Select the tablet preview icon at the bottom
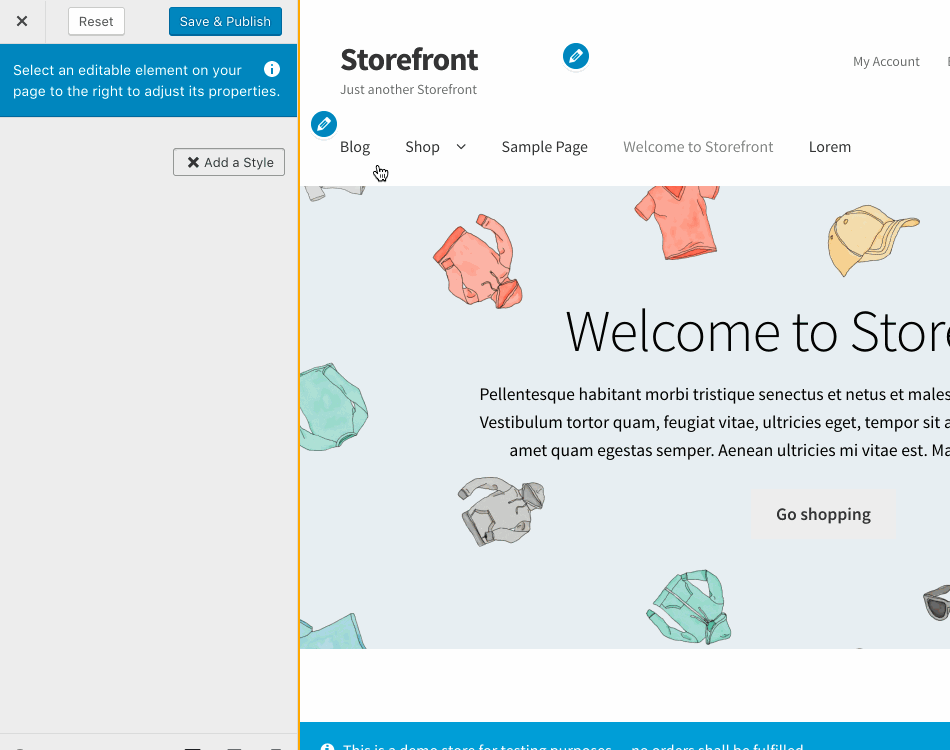 [234, 748]
